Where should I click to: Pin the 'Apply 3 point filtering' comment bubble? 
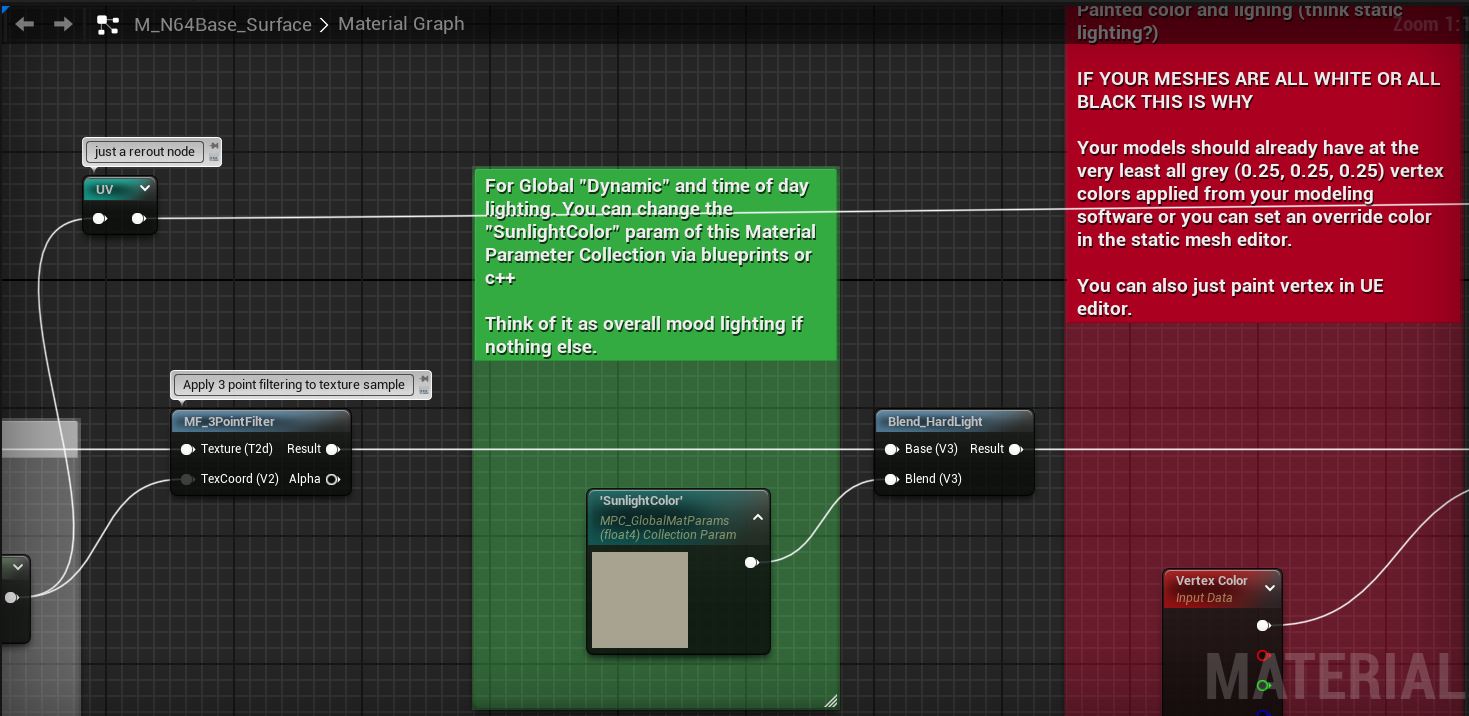[425, 379]
